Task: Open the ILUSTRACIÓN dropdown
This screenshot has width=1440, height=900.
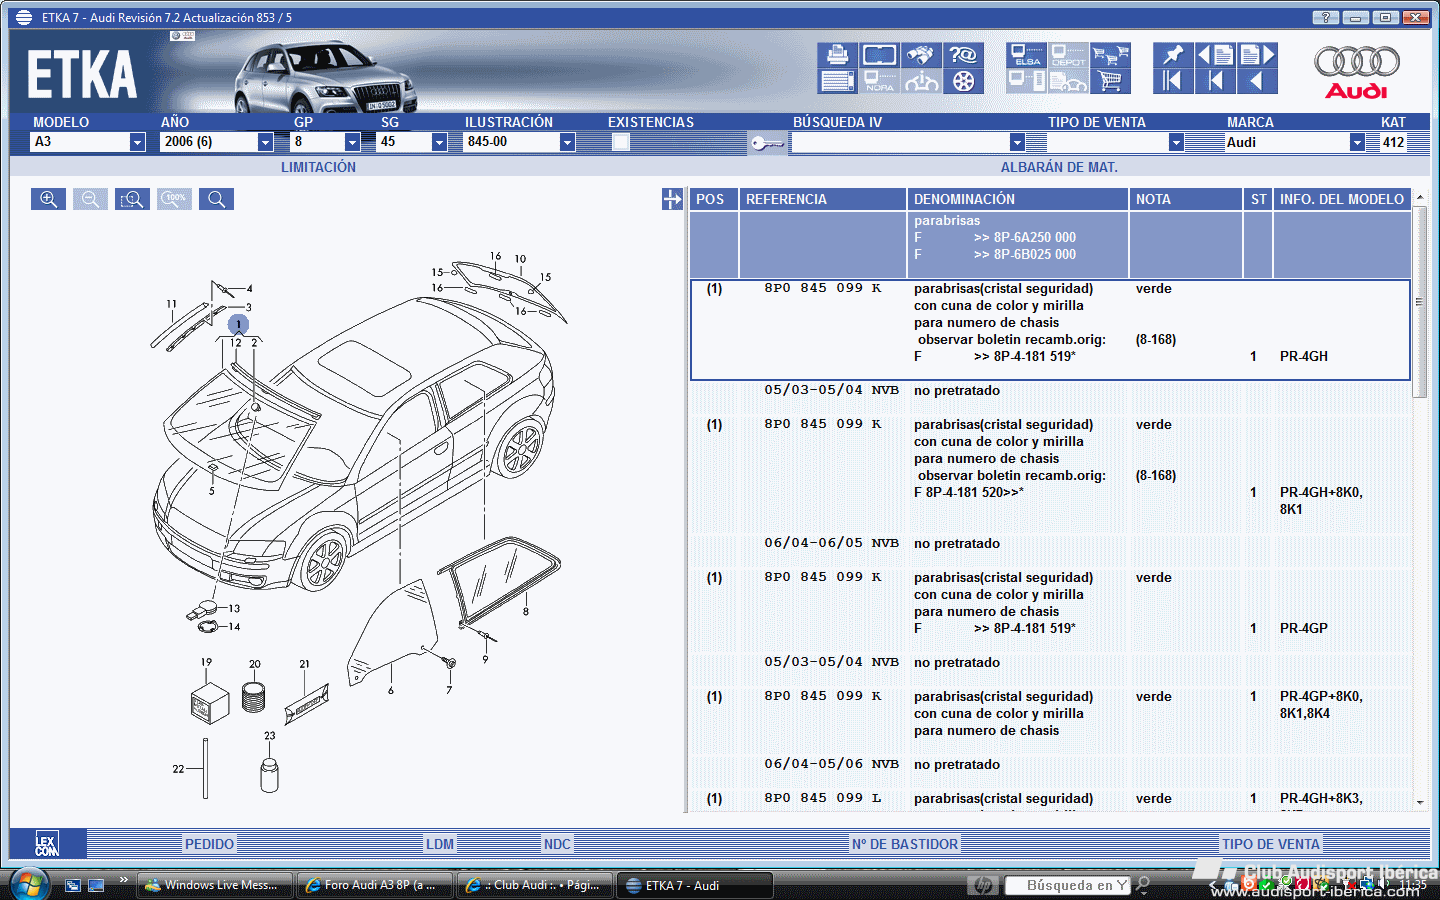Action: [567, 142]
